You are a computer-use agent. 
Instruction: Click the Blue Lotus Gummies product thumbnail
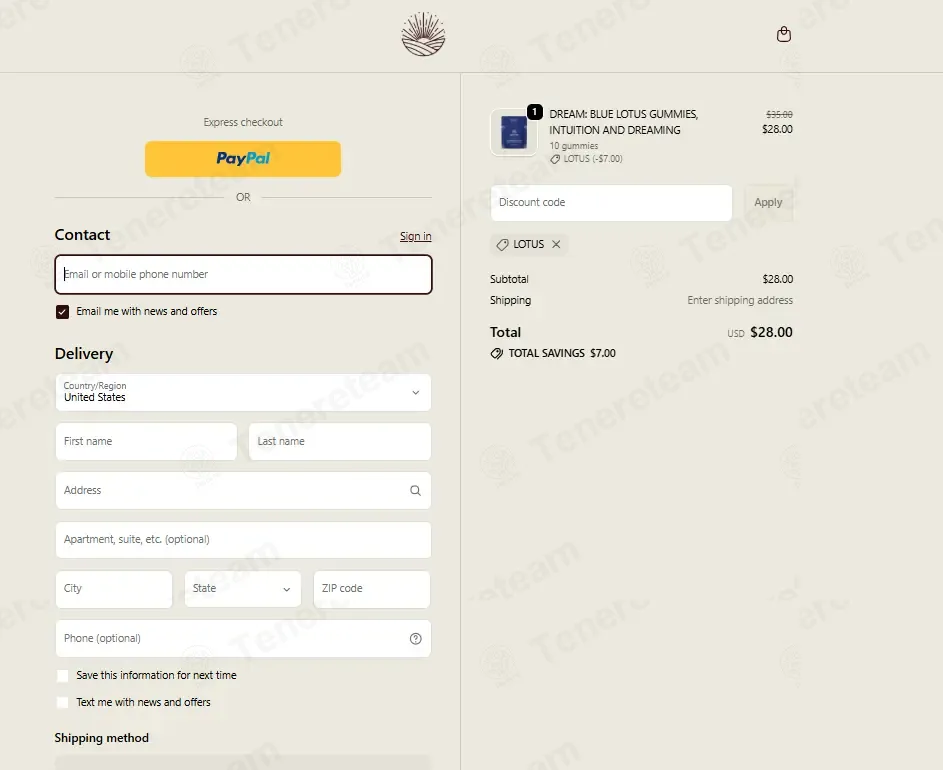[x=514, y=132]
